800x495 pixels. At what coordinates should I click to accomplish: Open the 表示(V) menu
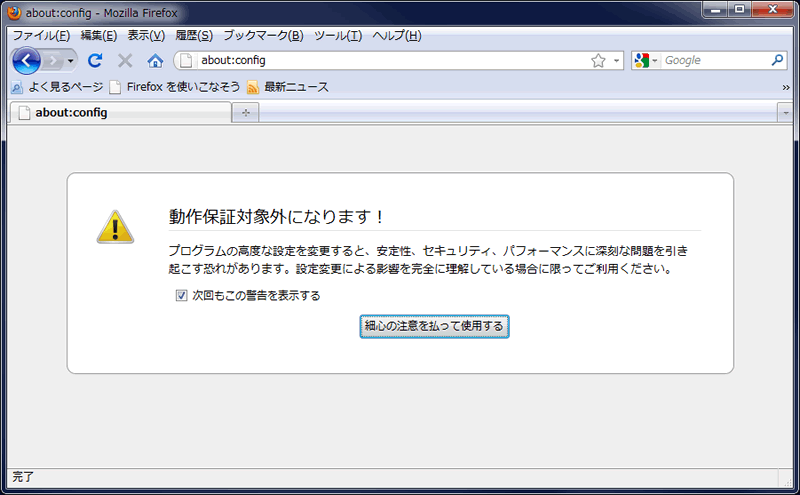[x=146, y=35]
